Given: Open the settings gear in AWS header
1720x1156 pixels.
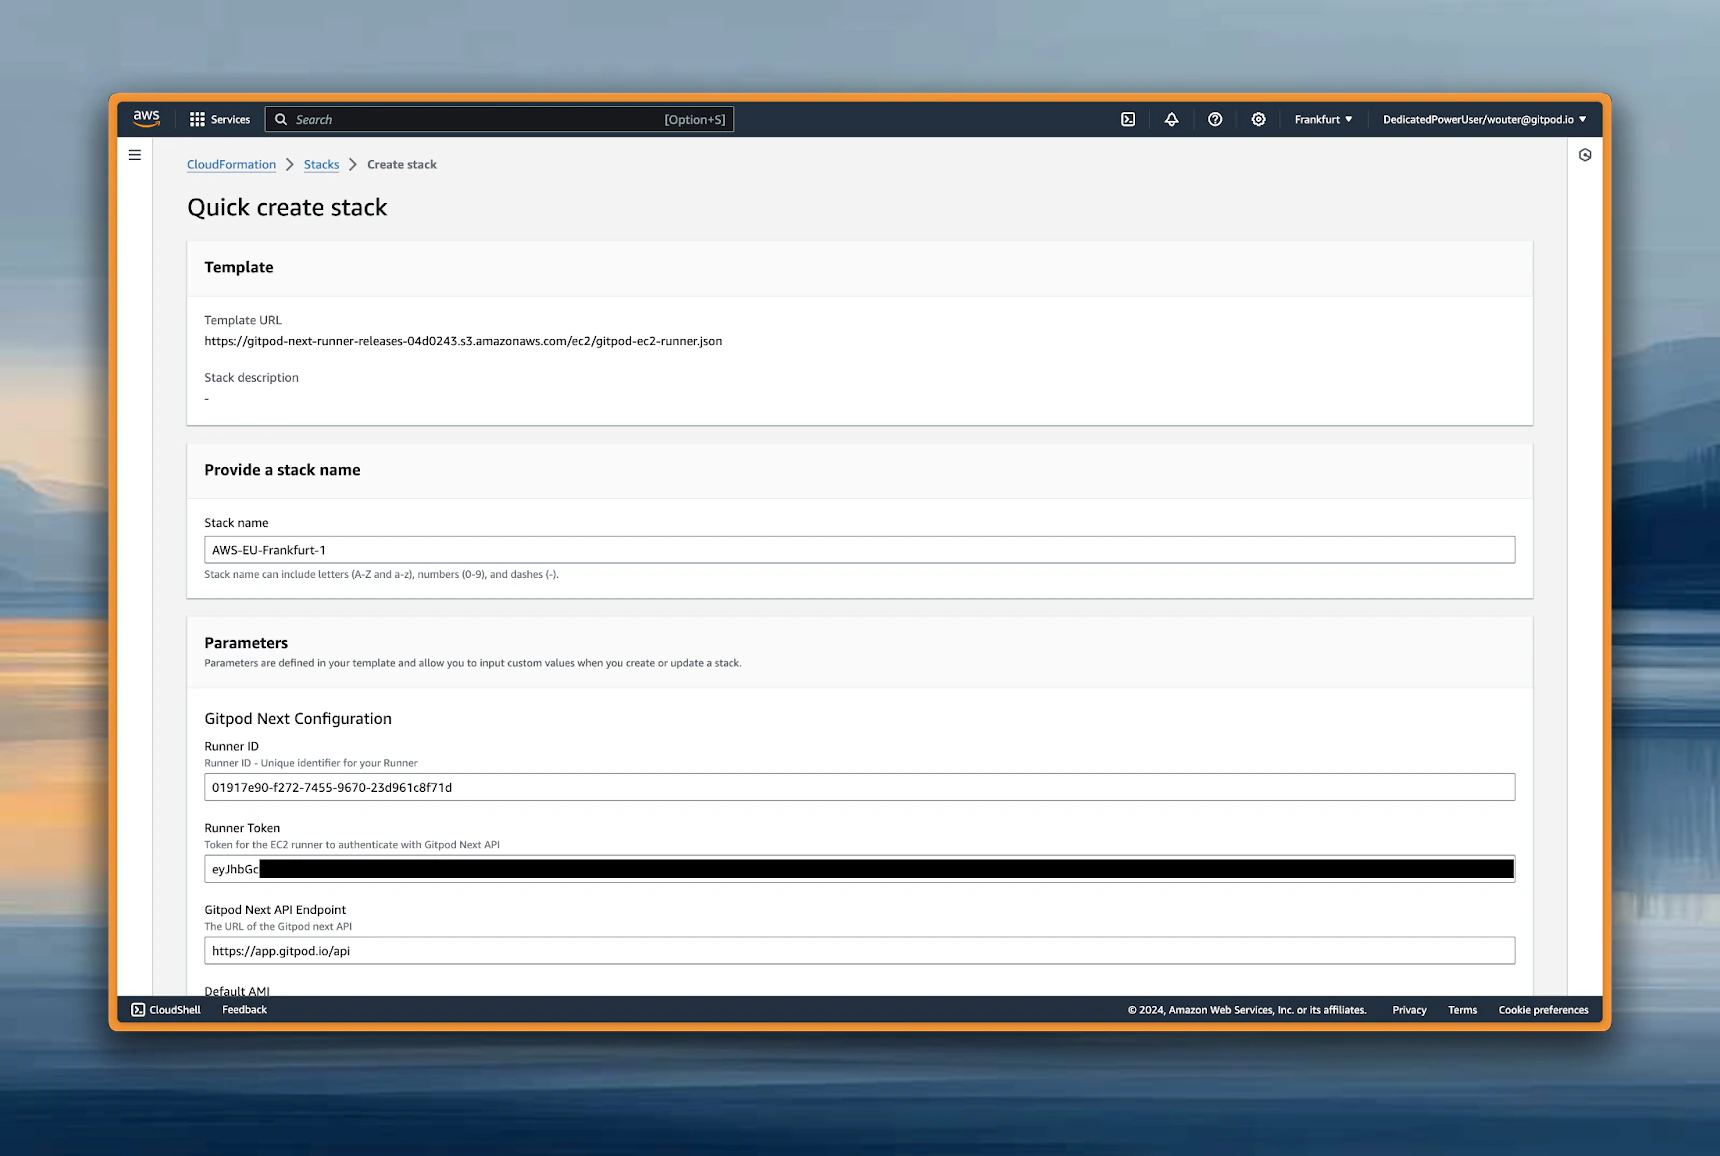Looking at the screenshot, I should coord(1258,119).
